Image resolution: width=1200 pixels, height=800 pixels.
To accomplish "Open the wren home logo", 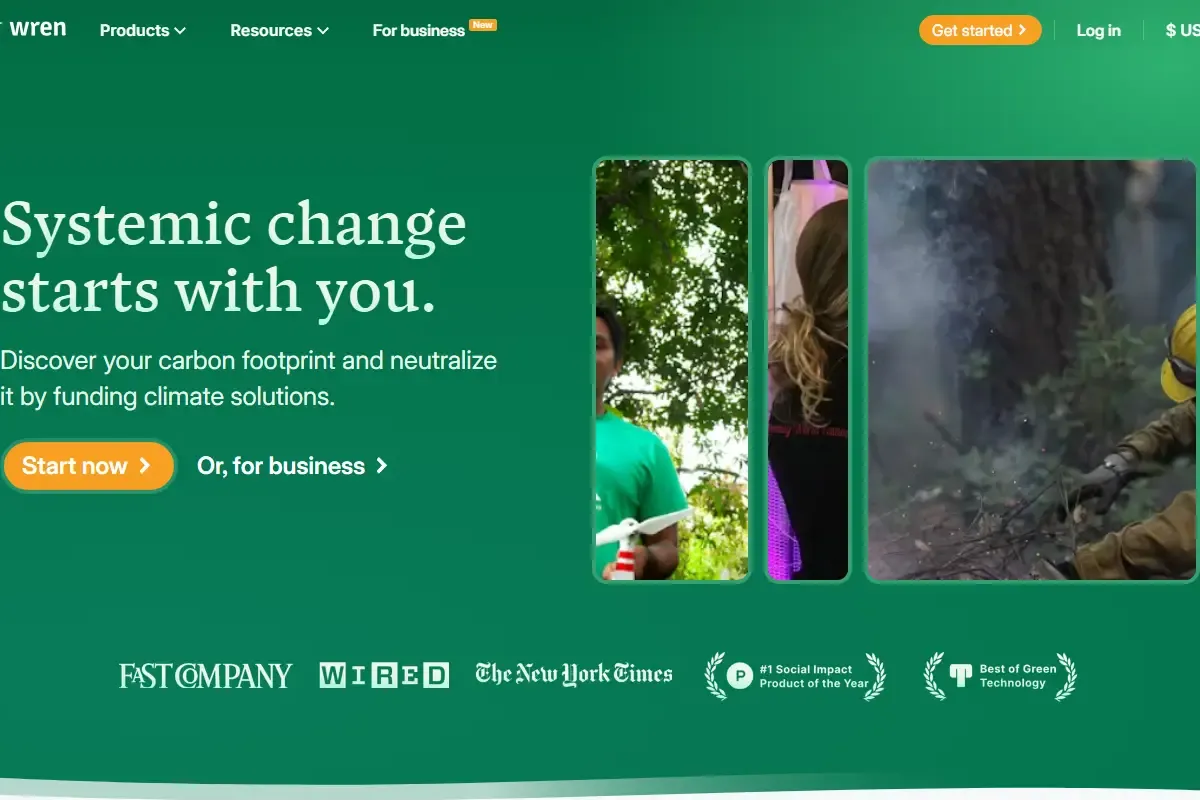I will point(33,29).
